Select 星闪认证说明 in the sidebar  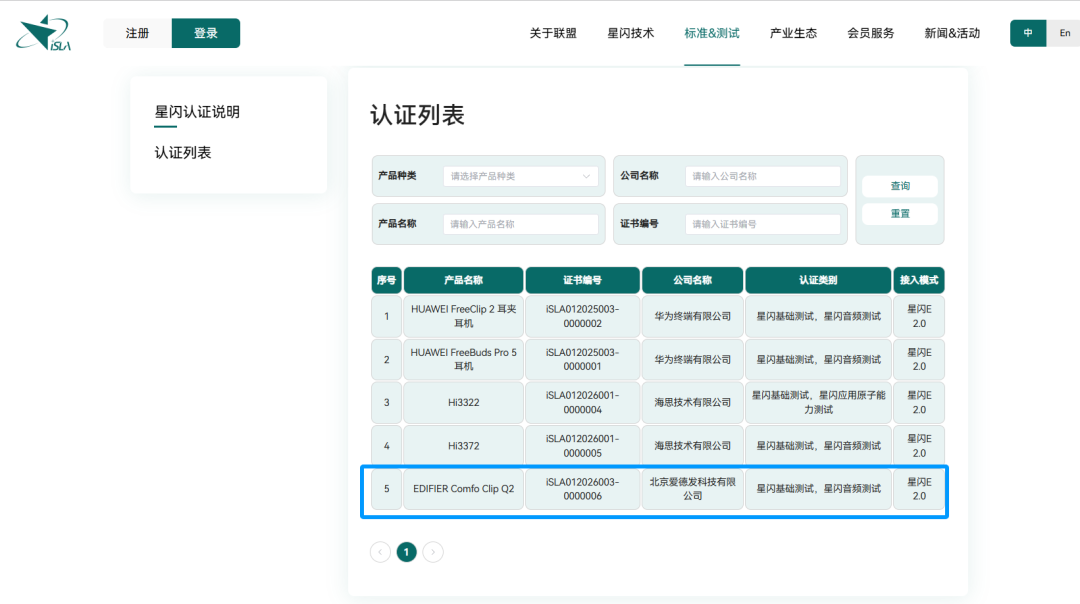pos(197,112)
